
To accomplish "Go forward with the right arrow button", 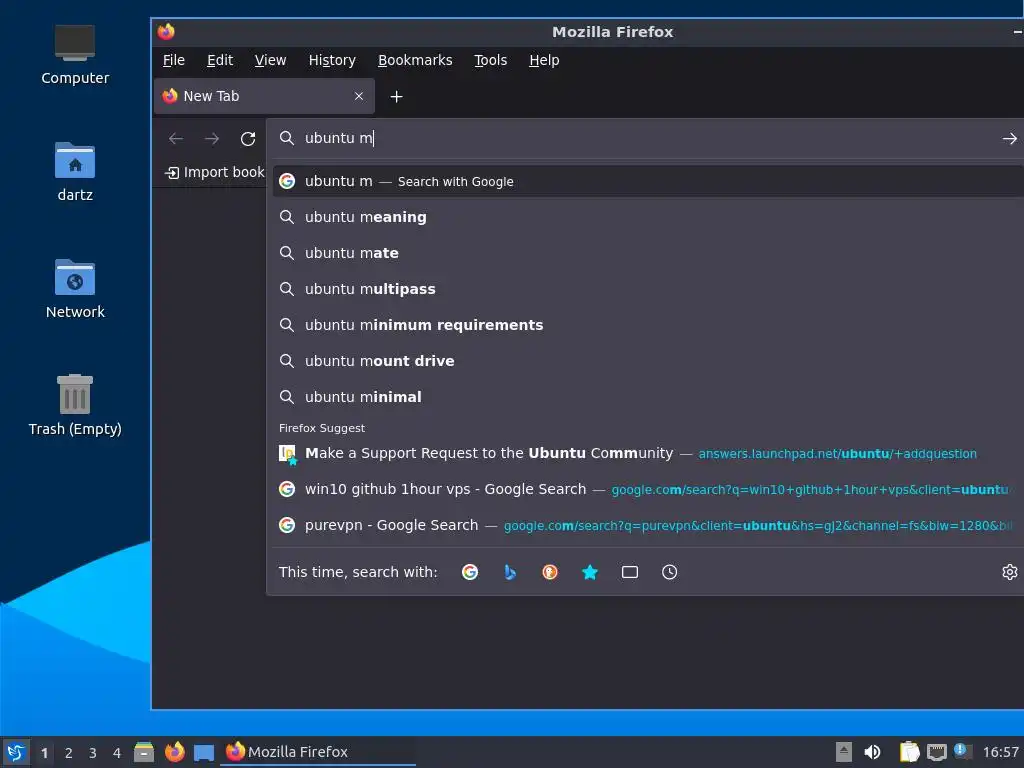I will pos(212,138).
